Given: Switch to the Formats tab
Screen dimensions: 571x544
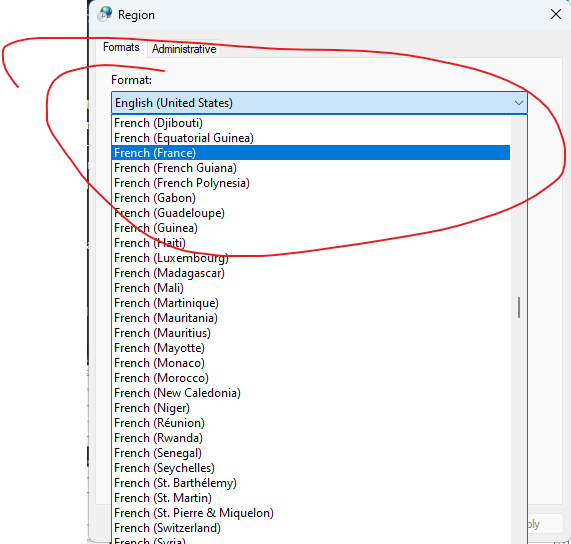Looking at the screenshot, I should click(121, 47).
